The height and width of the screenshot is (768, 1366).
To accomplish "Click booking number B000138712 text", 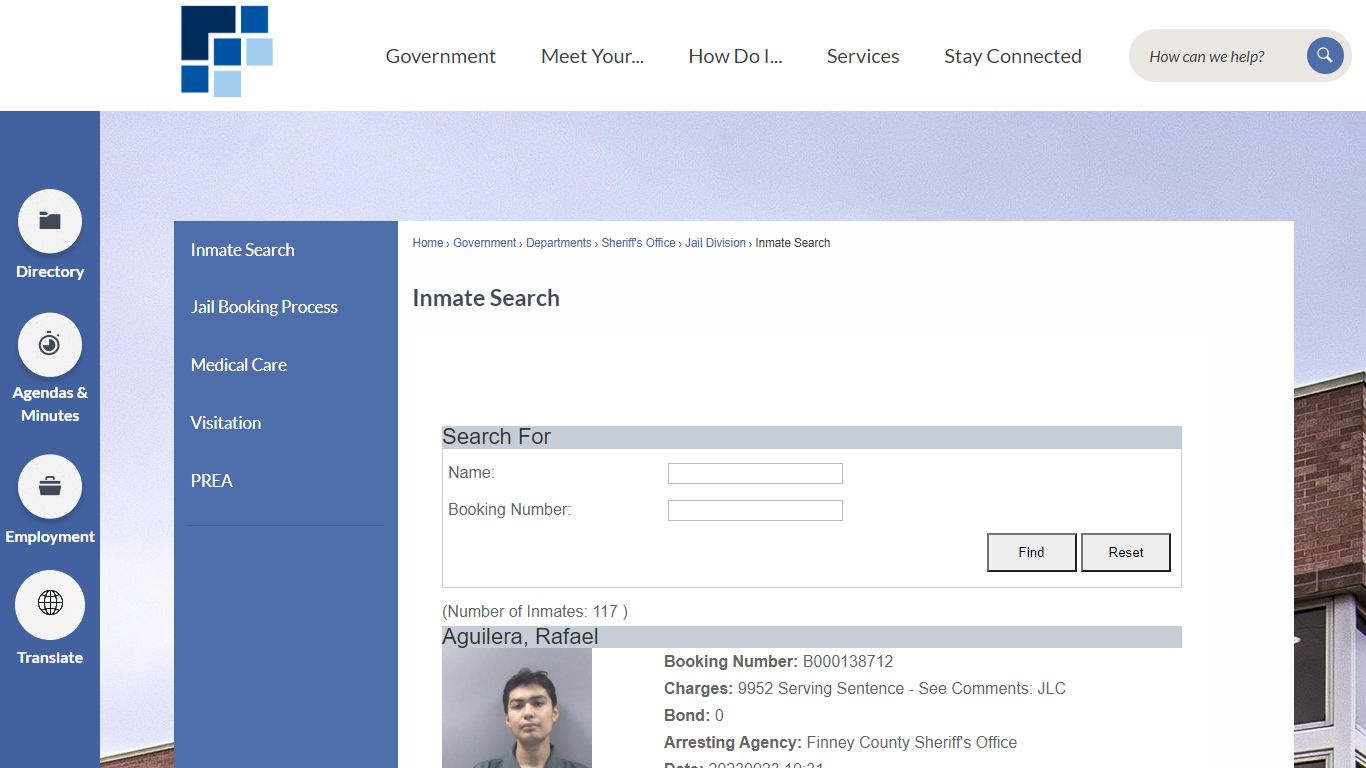I will click(x=848, y=662).
